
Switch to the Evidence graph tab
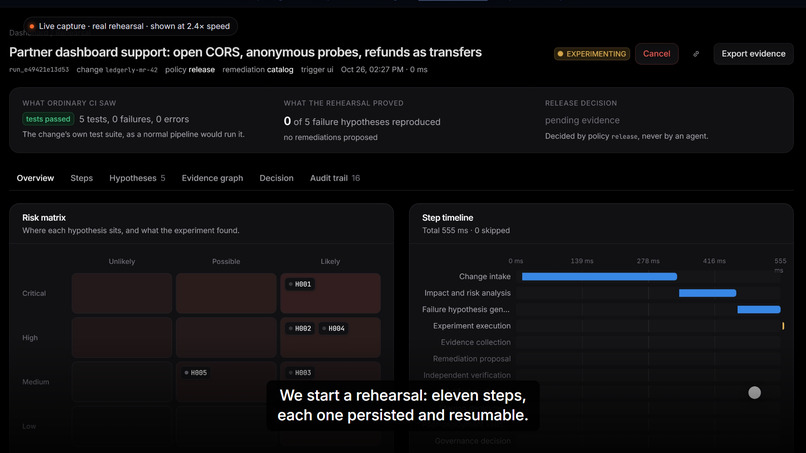212,178
